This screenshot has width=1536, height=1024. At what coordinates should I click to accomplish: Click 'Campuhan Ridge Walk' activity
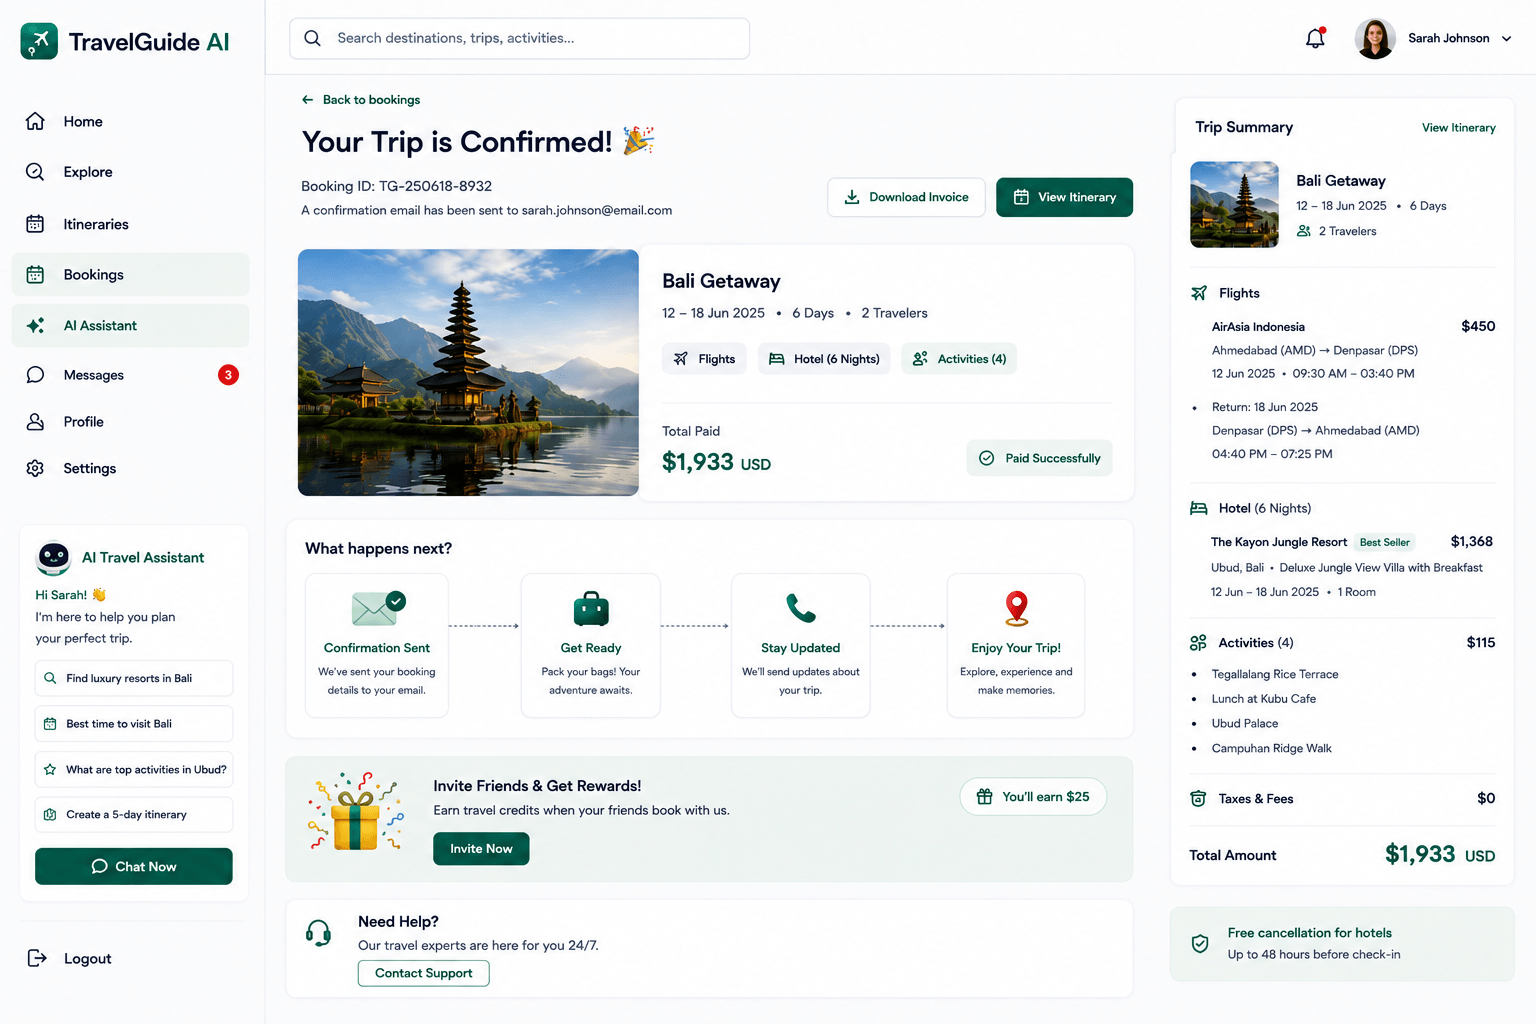(x=1271, y=748)
